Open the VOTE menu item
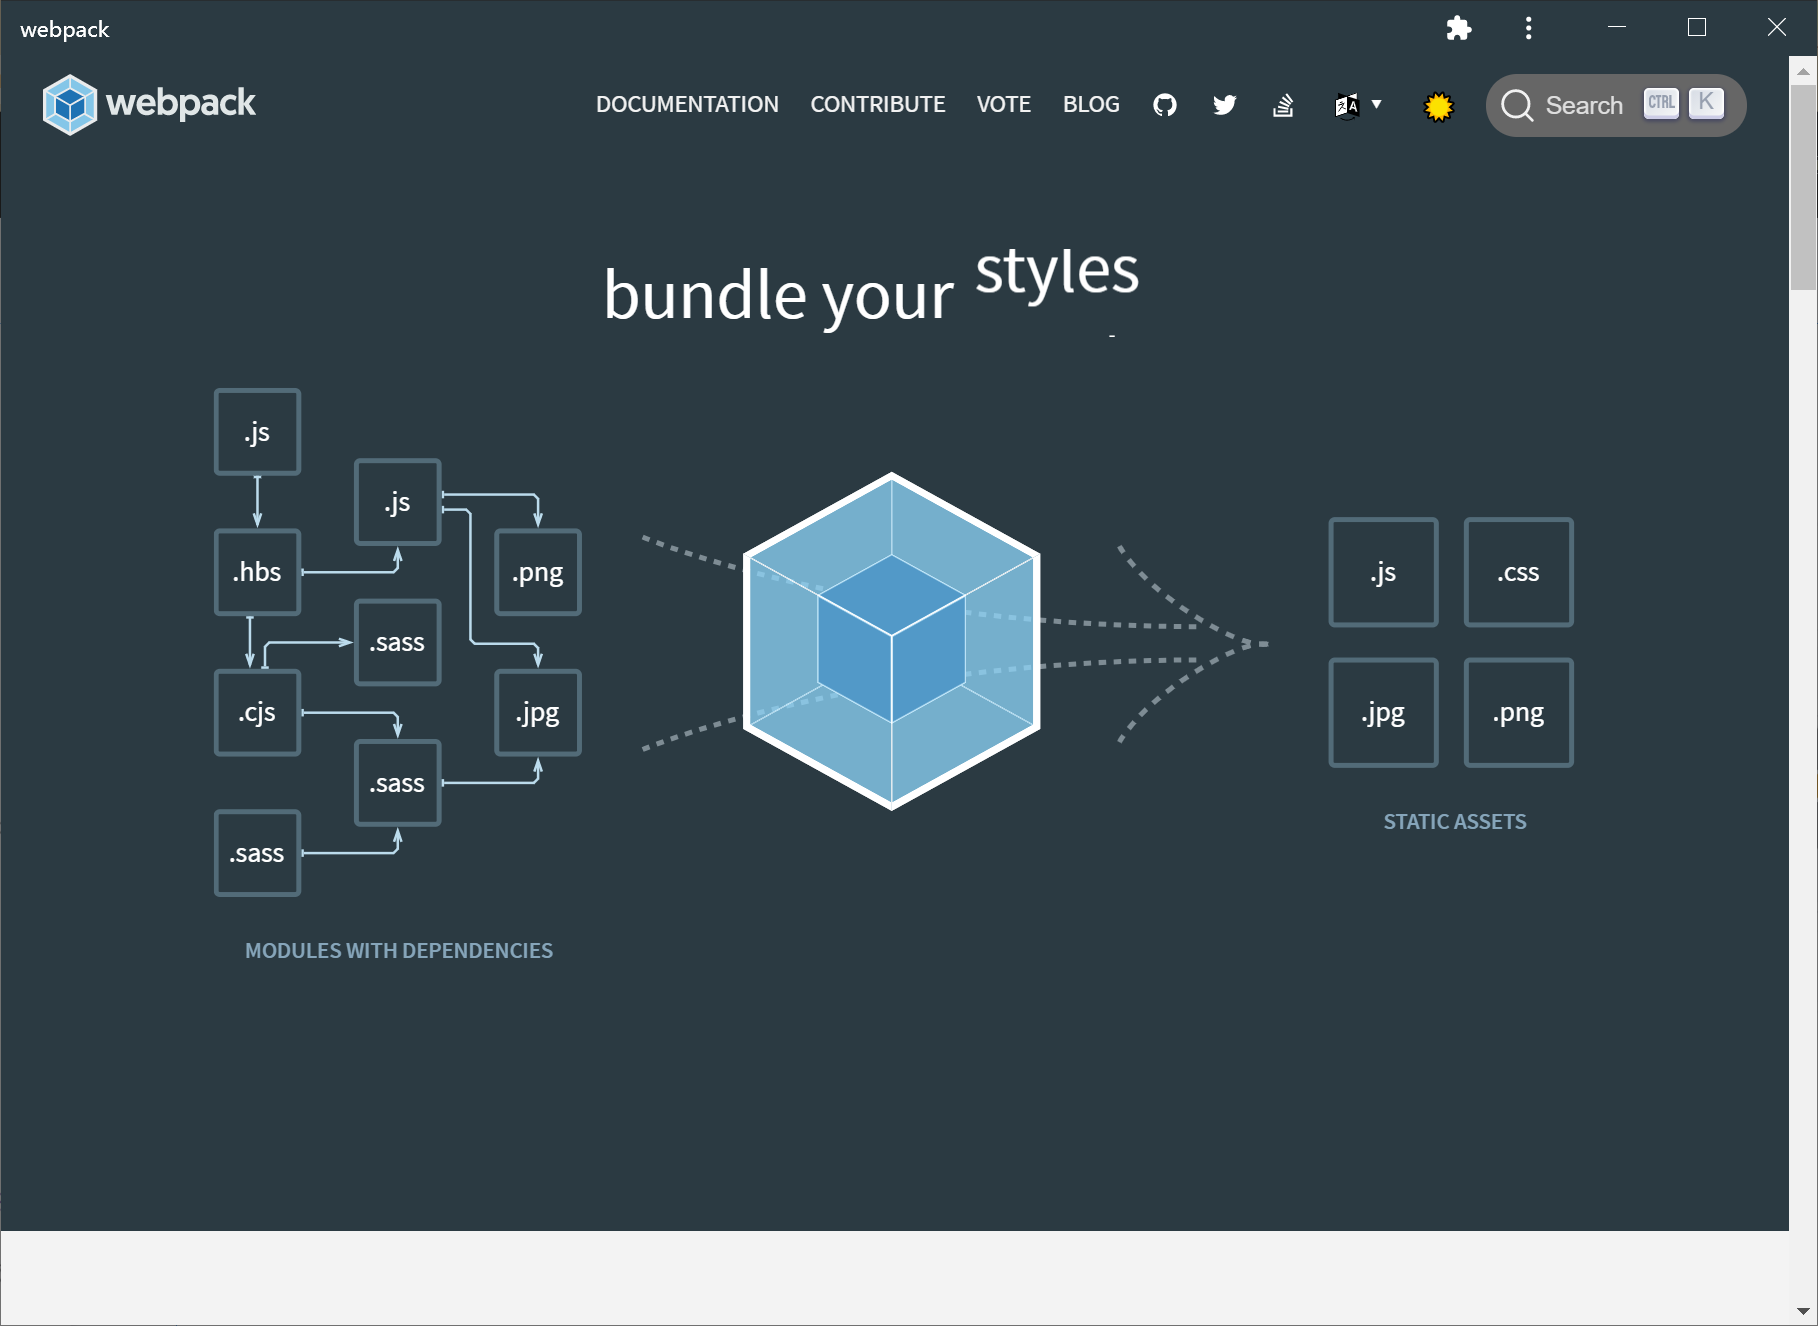The height and width of the screenshot is (1326, 1818). pos(1003,105)
